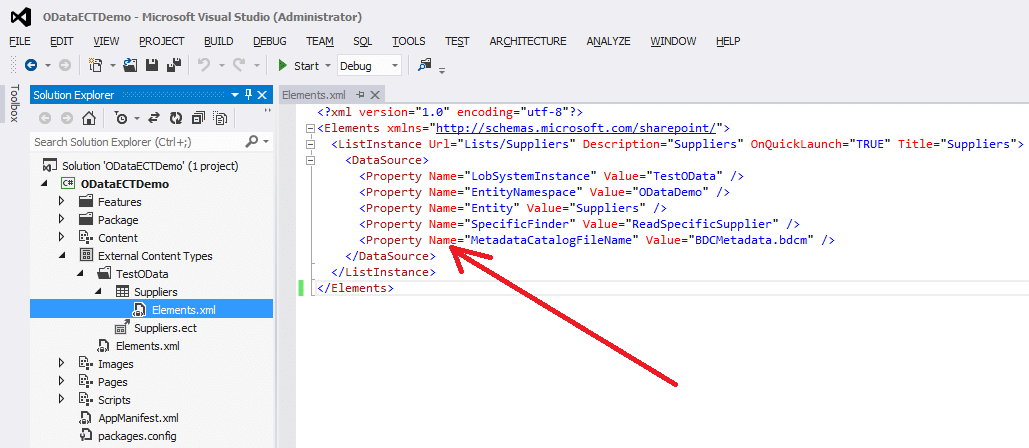Collapse the DataSource XML element outline

(310, 160)
